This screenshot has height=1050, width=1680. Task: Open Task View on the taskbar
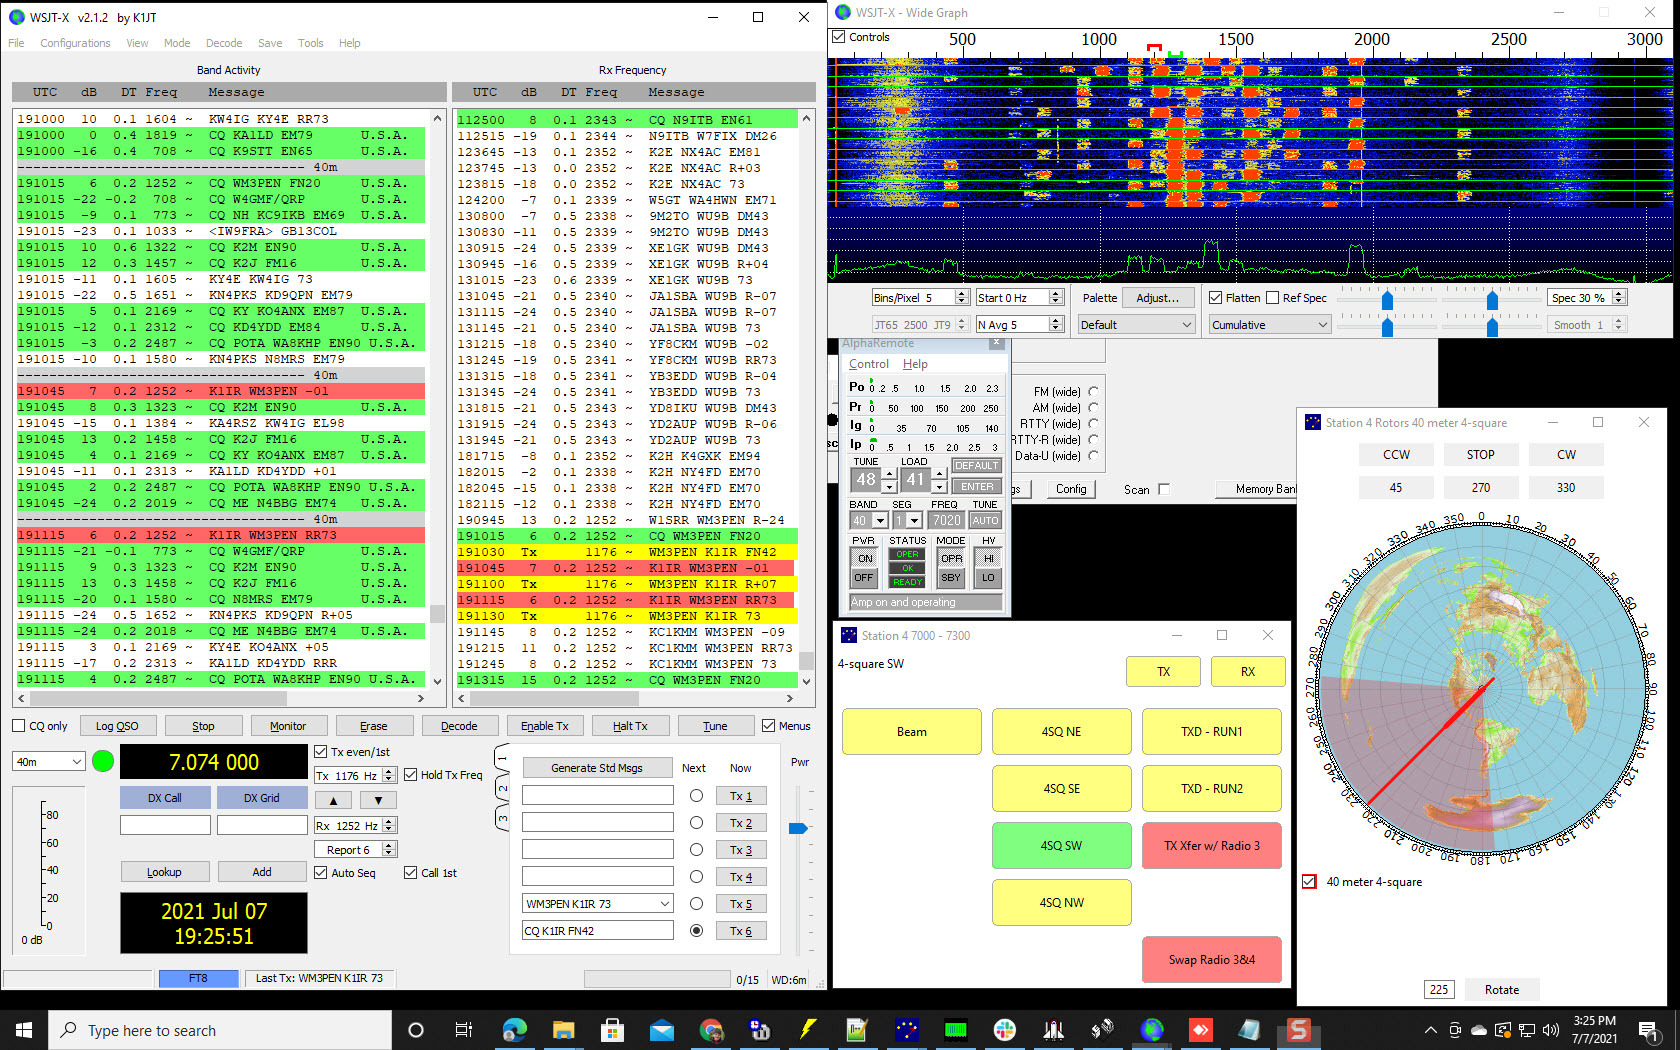pos(464,1030)
